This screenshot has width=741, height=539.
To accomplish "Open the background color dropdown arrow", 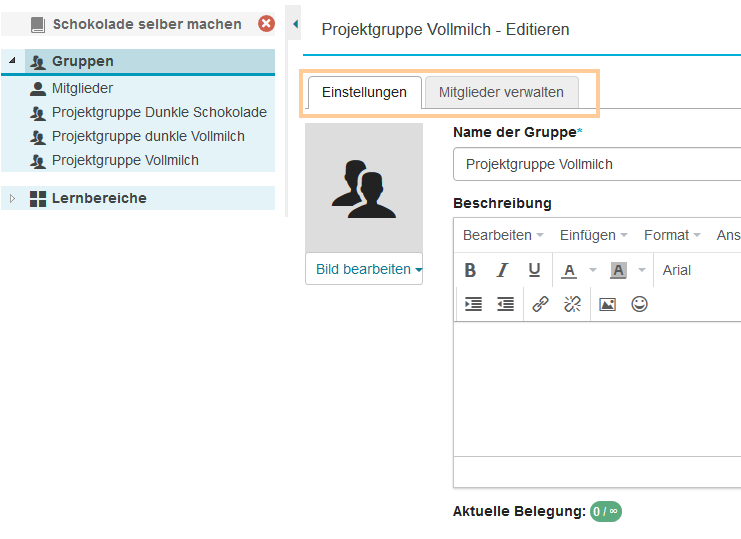I will (x=642, y=270).
